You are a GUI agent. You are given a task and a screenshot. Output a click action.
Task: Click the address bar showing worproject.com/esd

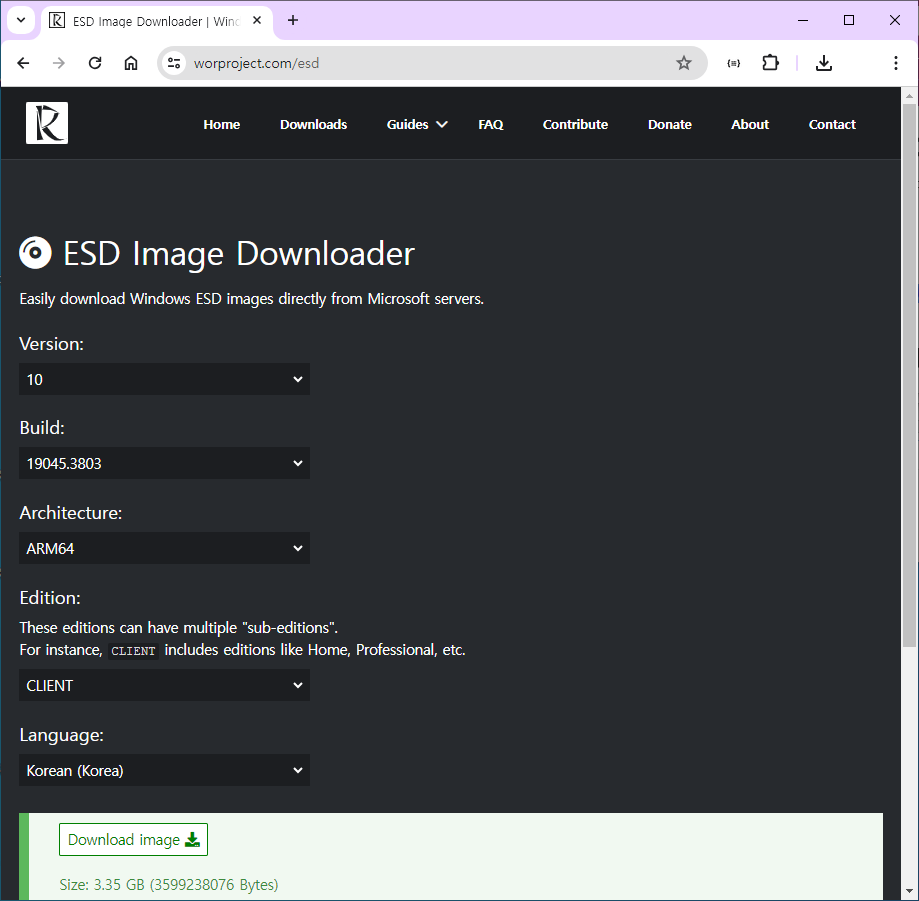pyautogui.click(x=433, y=63)
